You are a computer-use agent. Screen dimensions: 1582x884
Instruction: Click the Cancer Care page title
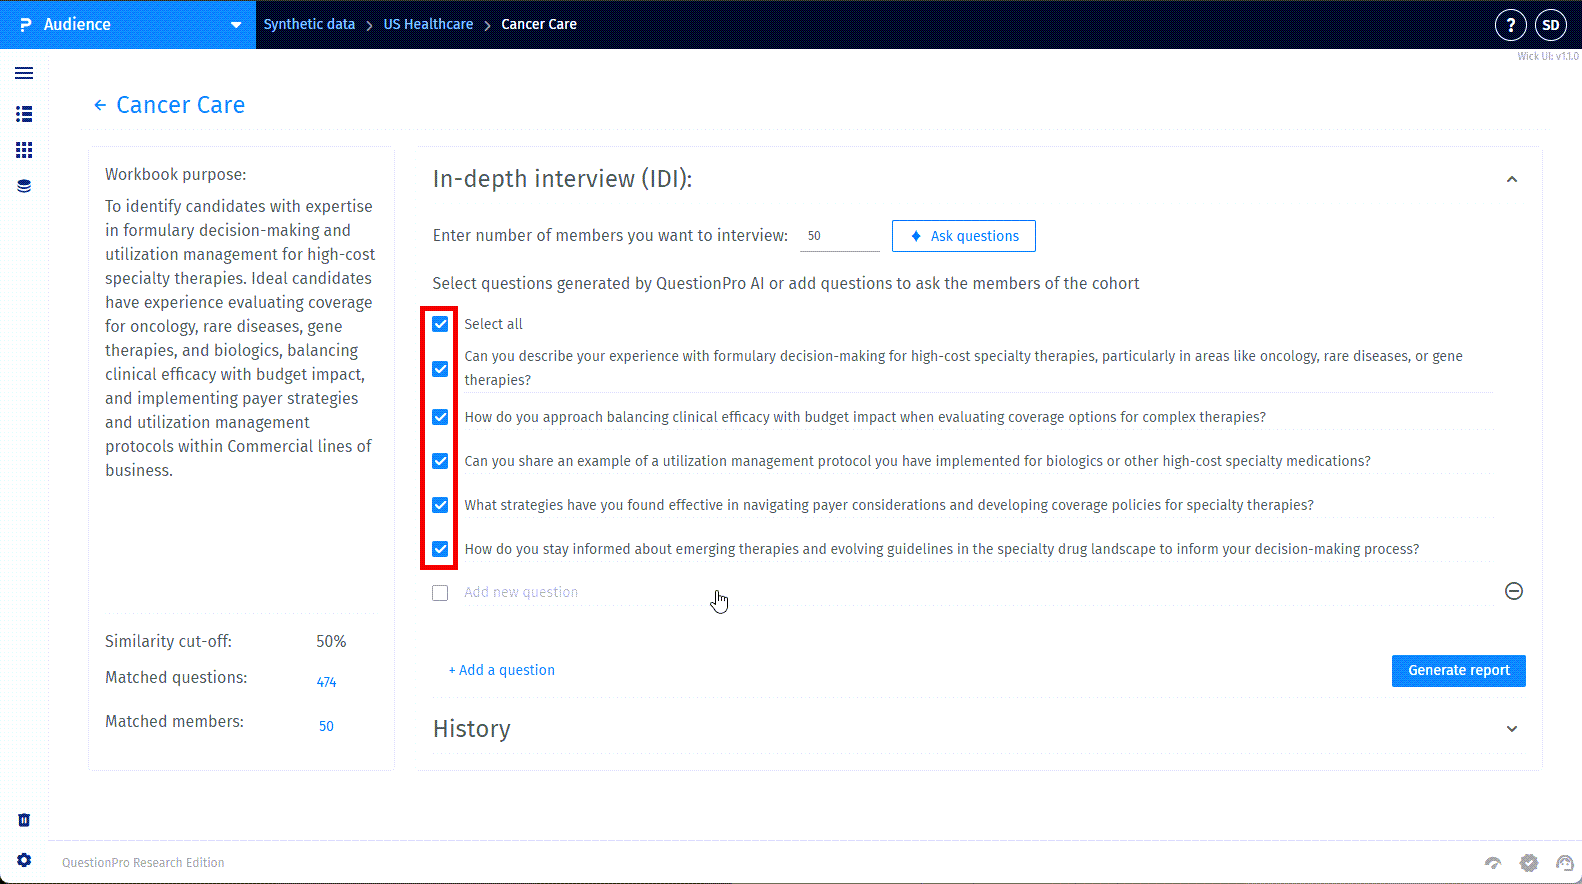[x=181, y=105]
